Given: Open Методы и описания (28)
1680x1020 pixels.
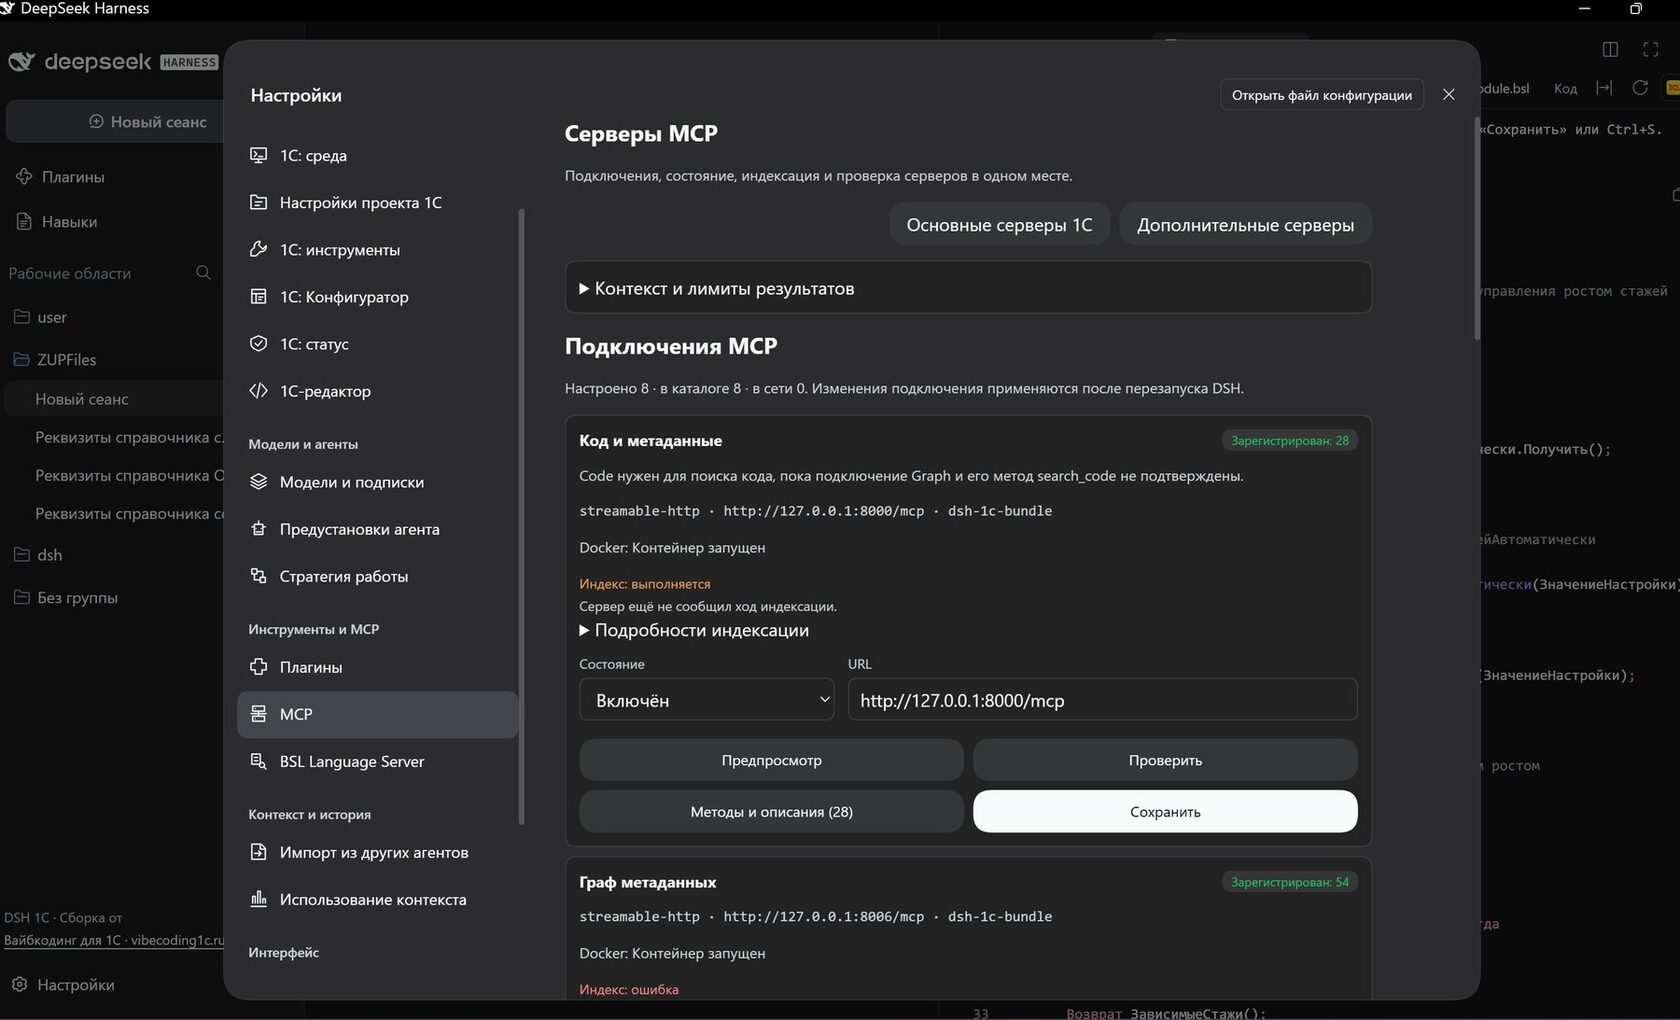Looking at the screenshot, I should click(771, 811).
